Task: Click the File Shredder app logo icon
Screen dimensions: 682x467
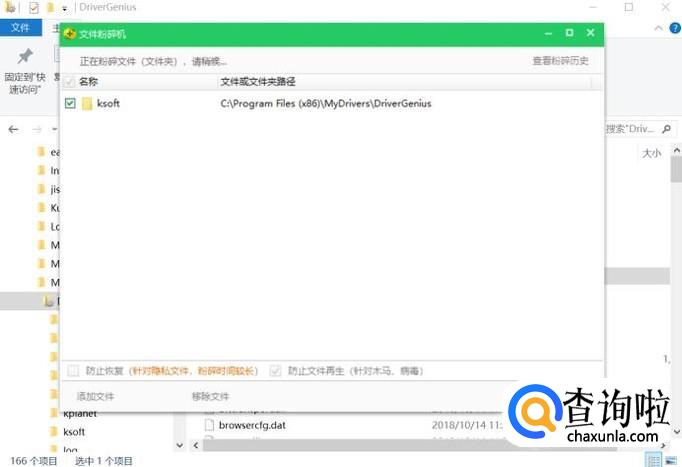Action: click(x=70, y=33)
